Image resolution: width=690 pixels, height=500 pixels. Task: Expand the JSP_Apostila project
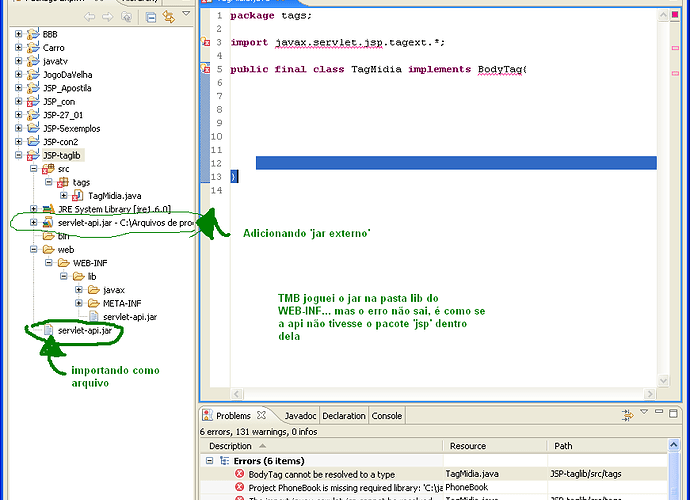coord(18,88)
